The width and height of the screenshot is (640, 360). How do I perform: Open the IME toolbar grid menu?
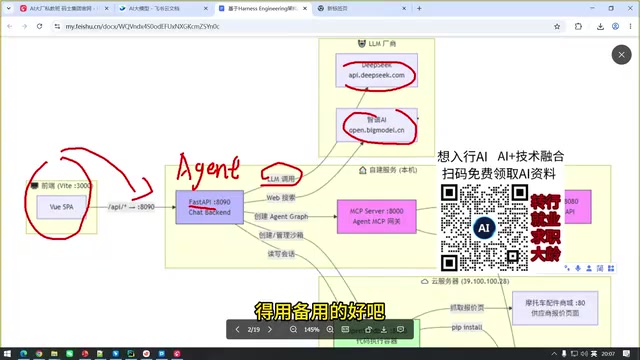[611, 268]
